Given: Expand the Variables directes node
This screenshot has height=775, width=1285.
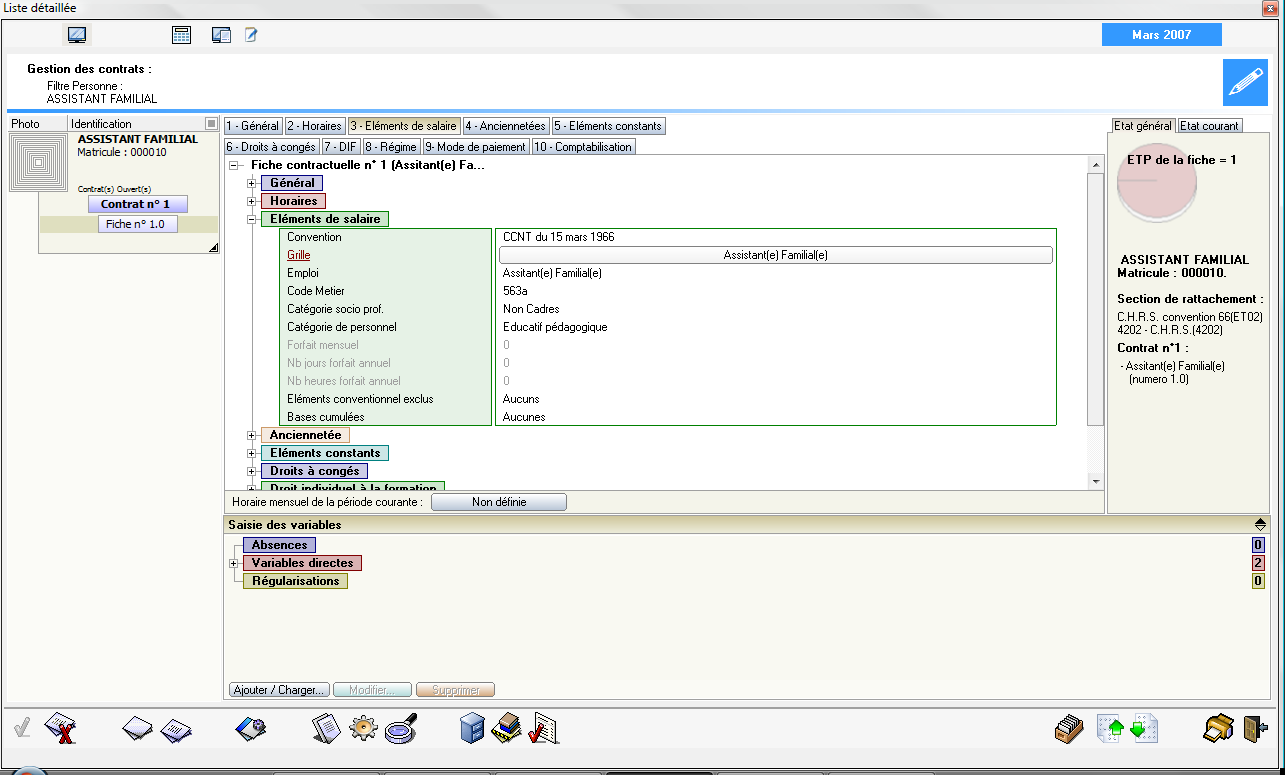Looking at the screenshot, I should pos(234,563).
